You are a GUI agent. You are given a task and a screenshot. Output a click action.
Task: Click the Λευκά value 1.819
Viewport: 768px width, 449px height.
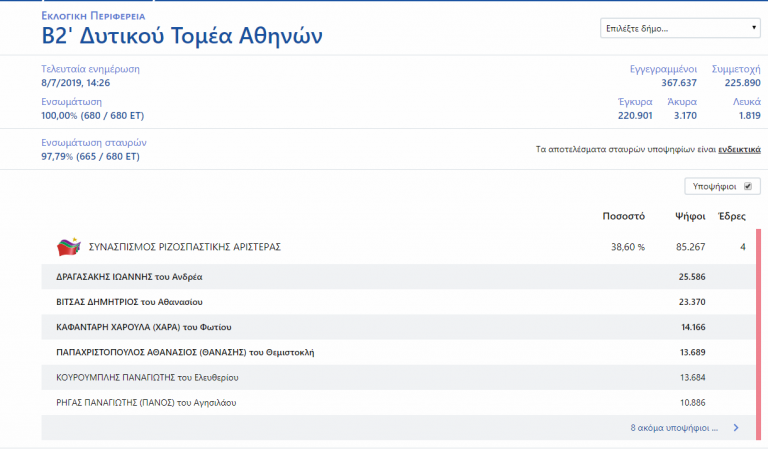(749, 116)
